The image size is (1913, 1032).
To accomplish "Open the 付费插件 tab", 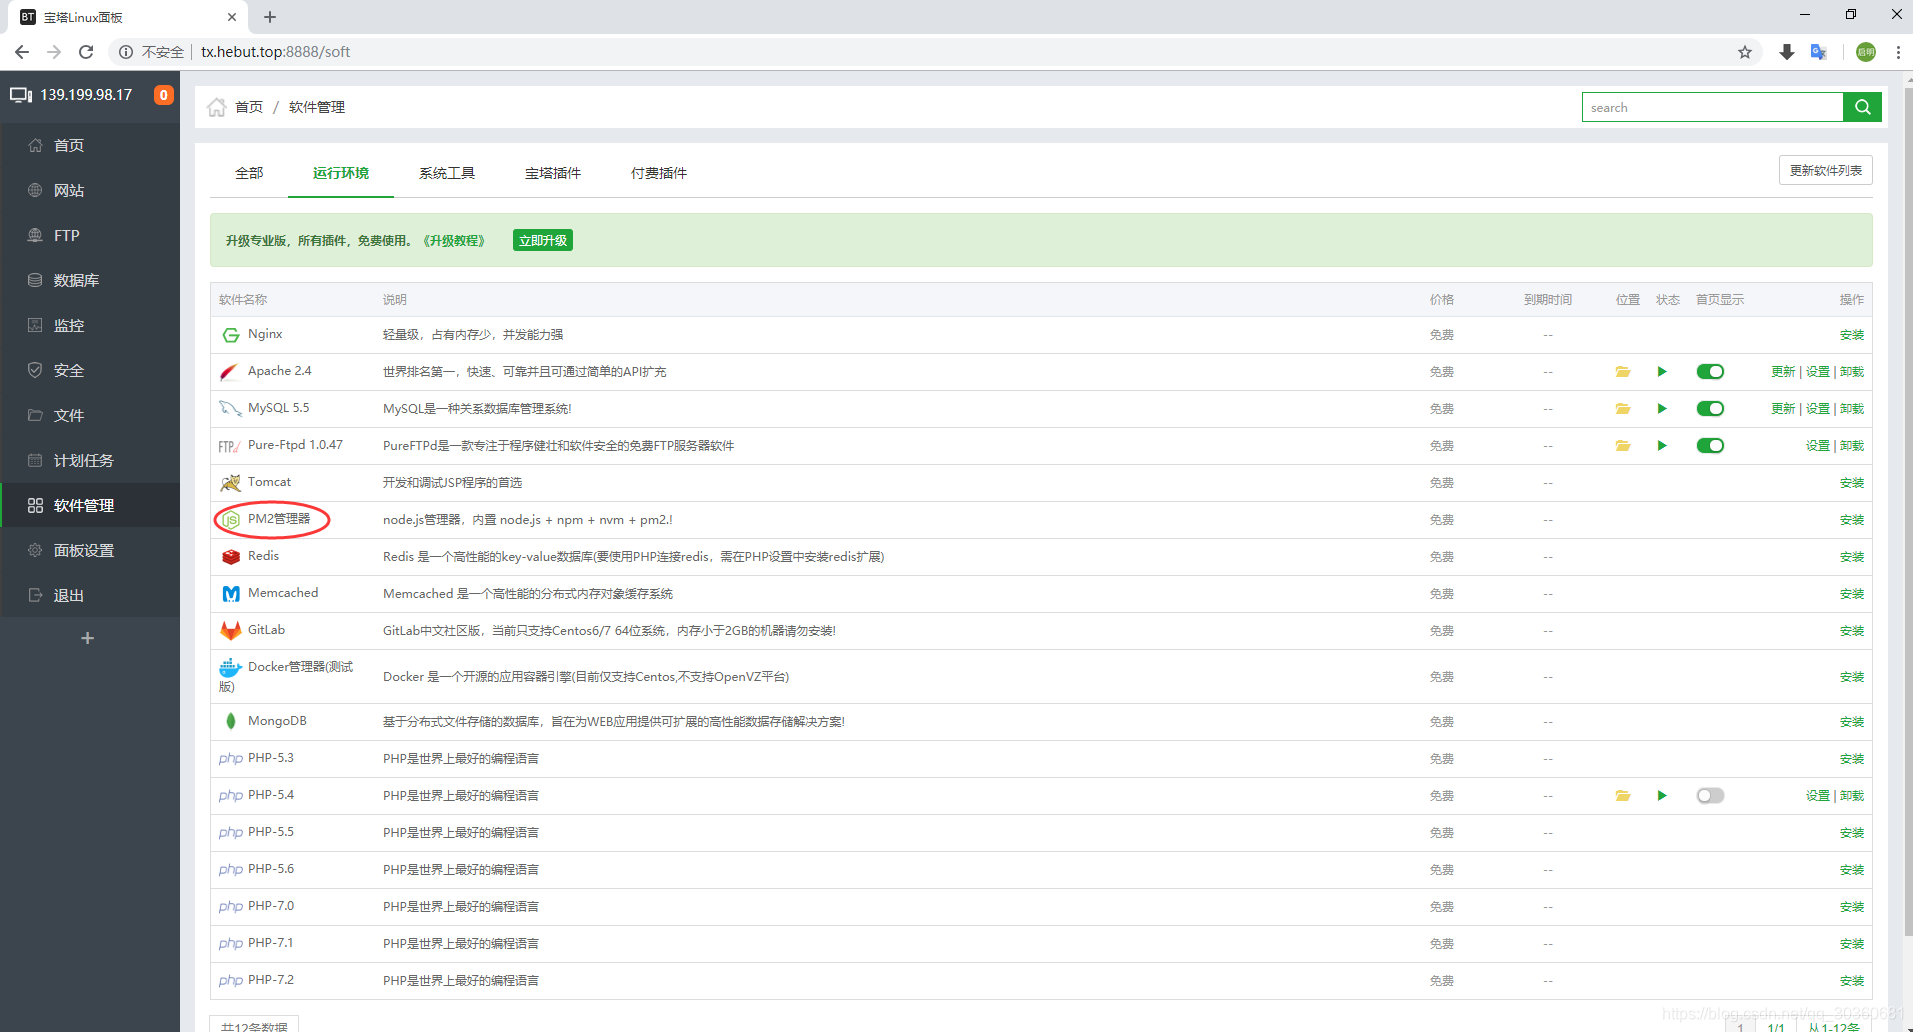I will click(x=659, y=173).
